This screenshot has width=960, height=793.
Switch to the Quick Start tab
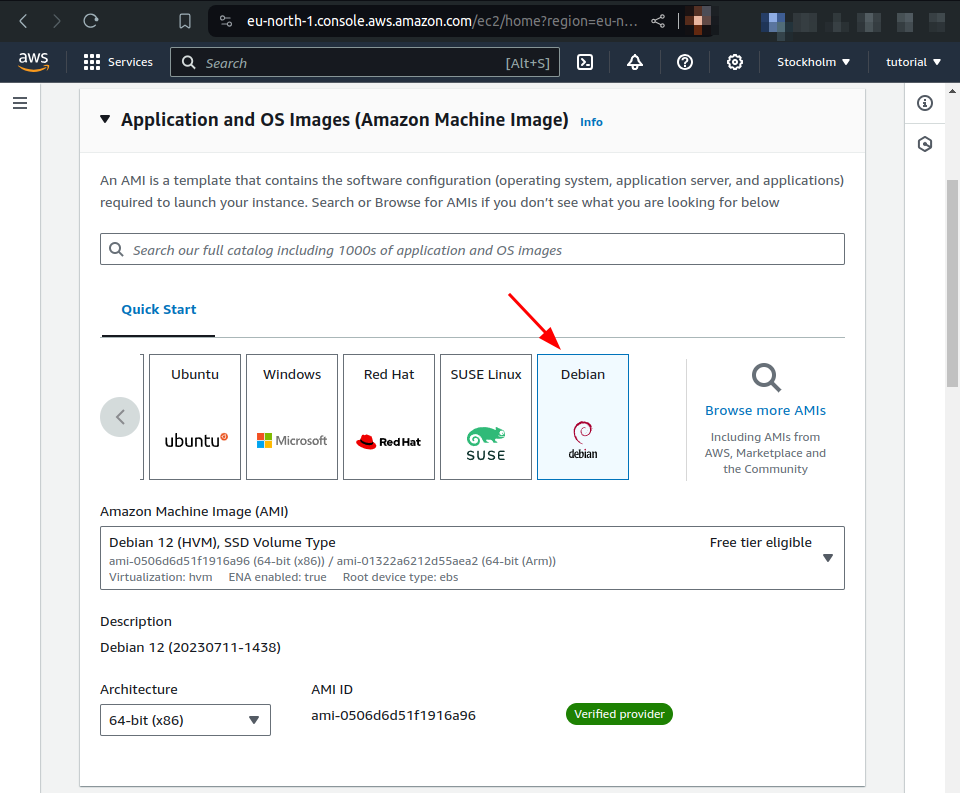(x=157, y=310)
